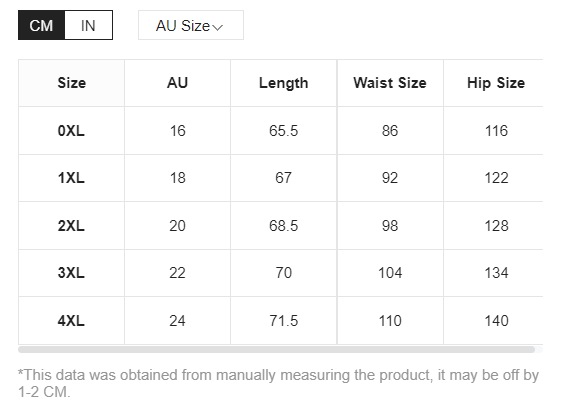Image resolution: width=562 pixels, height=406 pixels.
Task: Click the horizontal scrollbar below the size table
Action: tap(276, 349)
